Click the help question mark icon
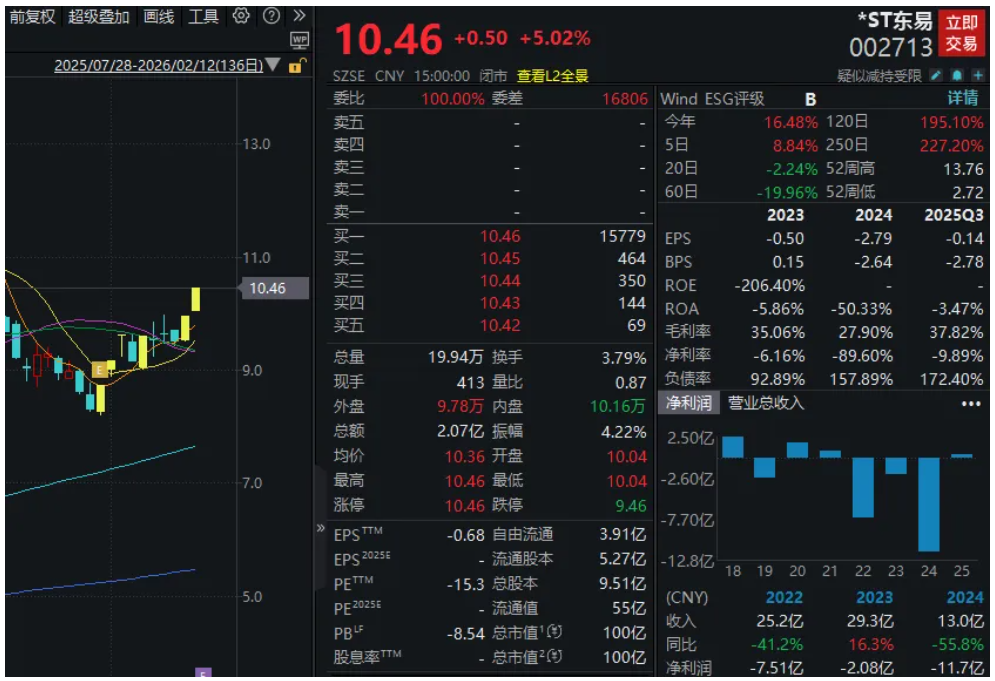995x681 pixels. tap(271, 16)
